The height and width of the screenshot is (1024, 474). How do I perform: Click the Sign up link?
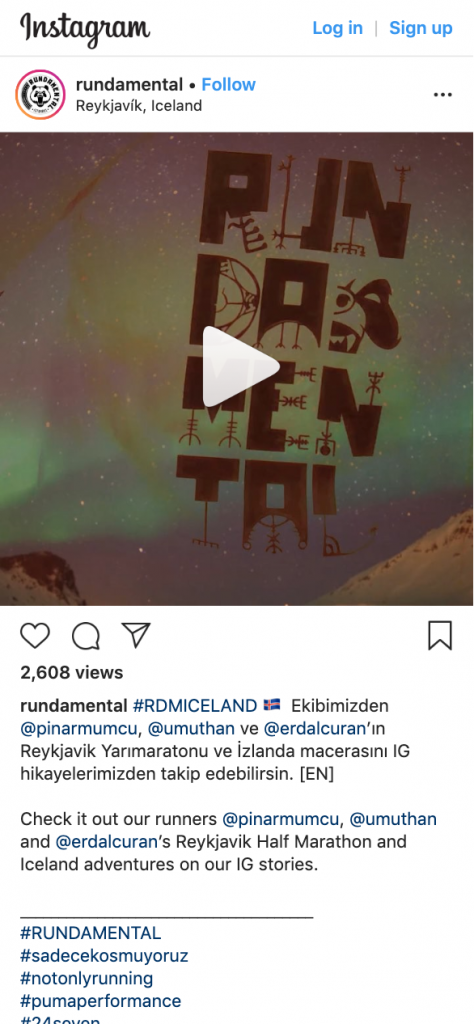pyautogui.click(x=420, y=28)
